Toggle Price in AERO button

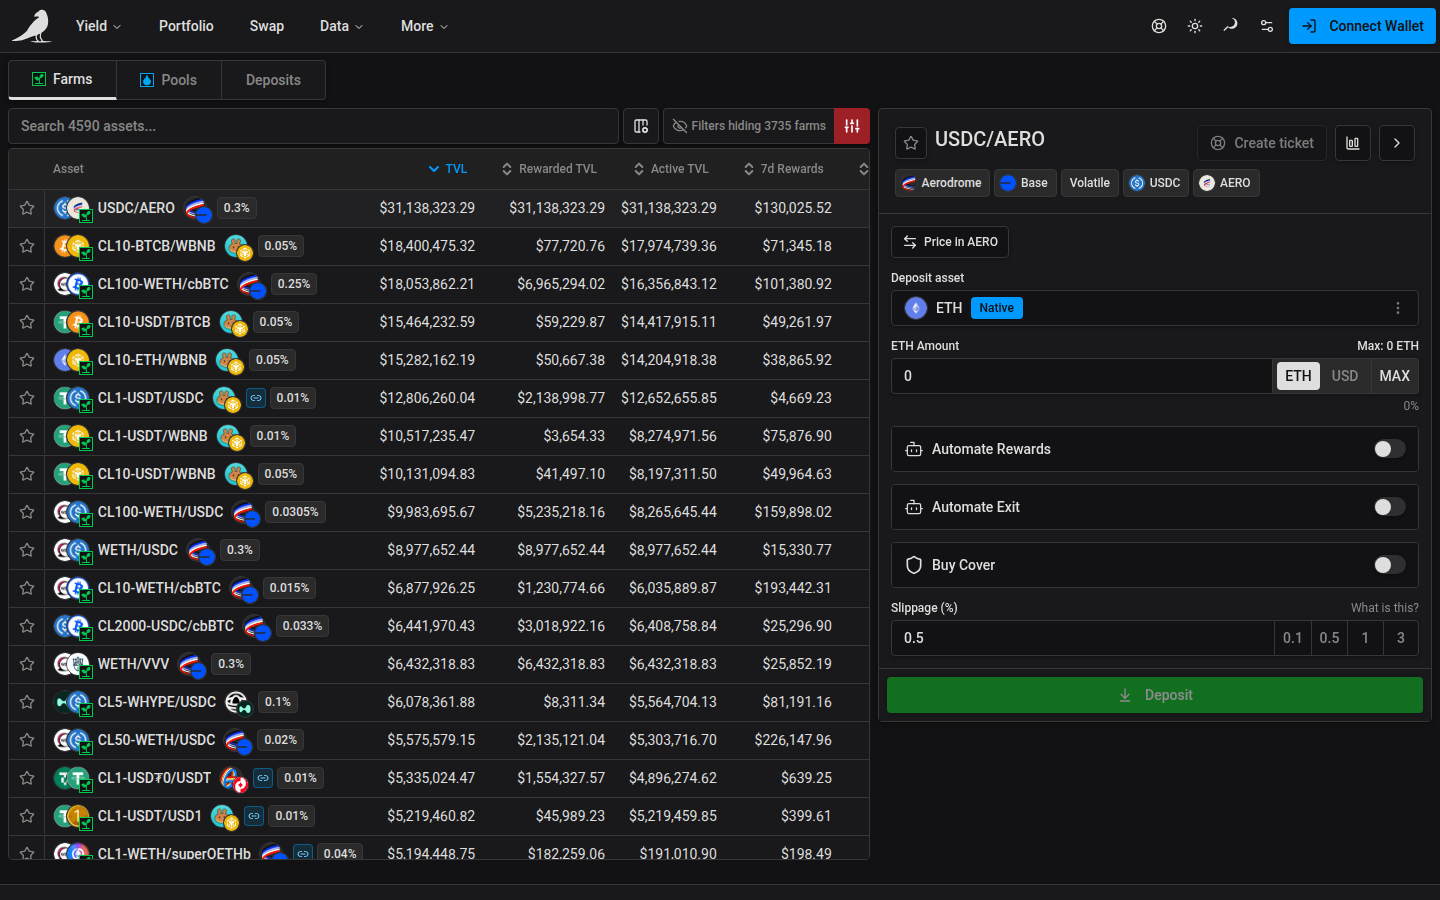point(950,242)
